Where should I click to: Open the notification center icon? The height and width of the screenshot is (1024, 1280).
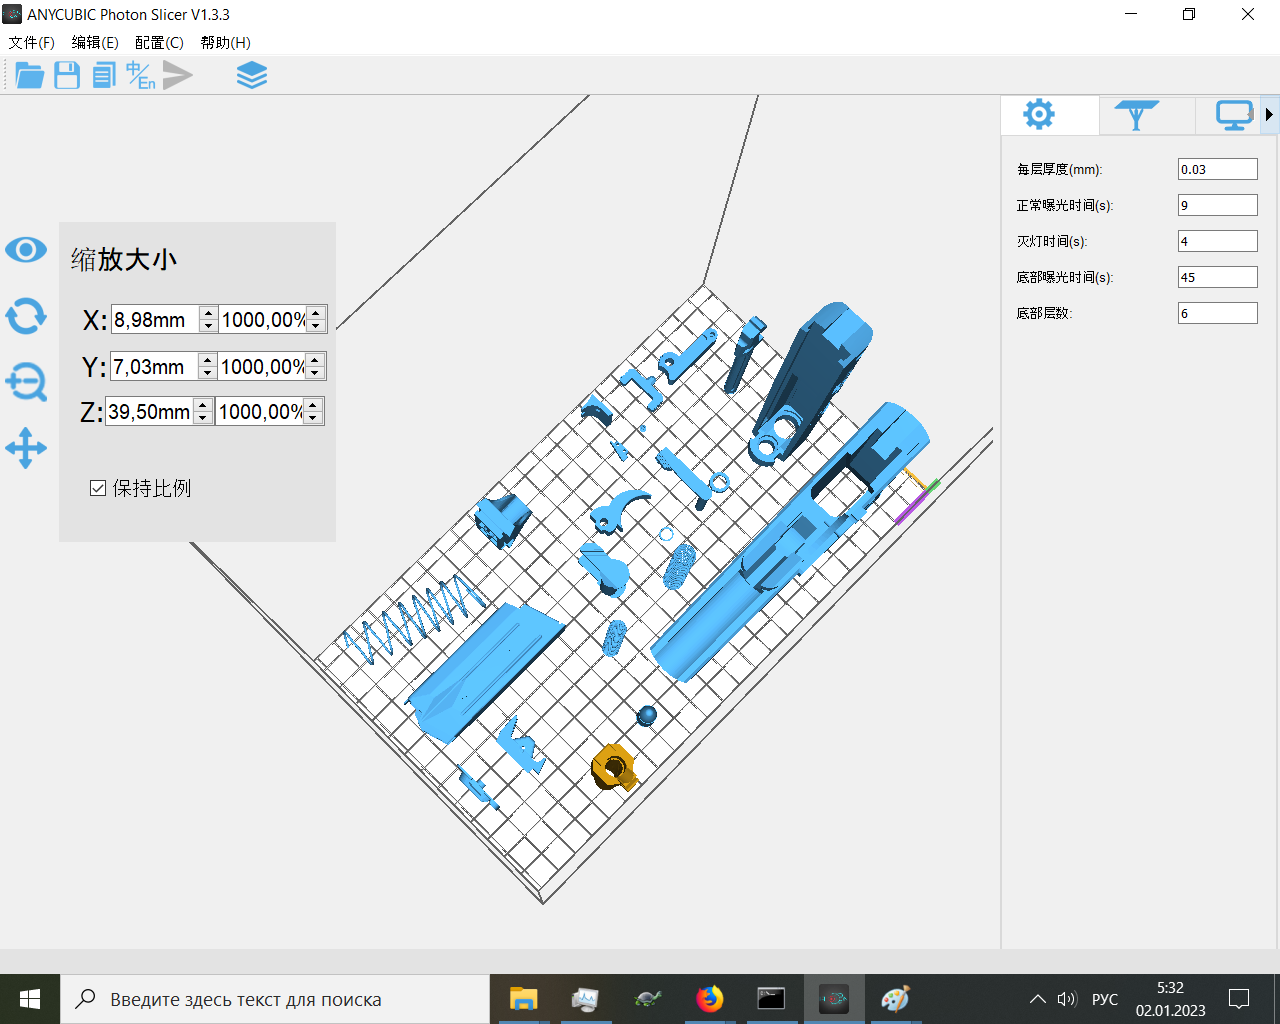[x=1239, y=999]
